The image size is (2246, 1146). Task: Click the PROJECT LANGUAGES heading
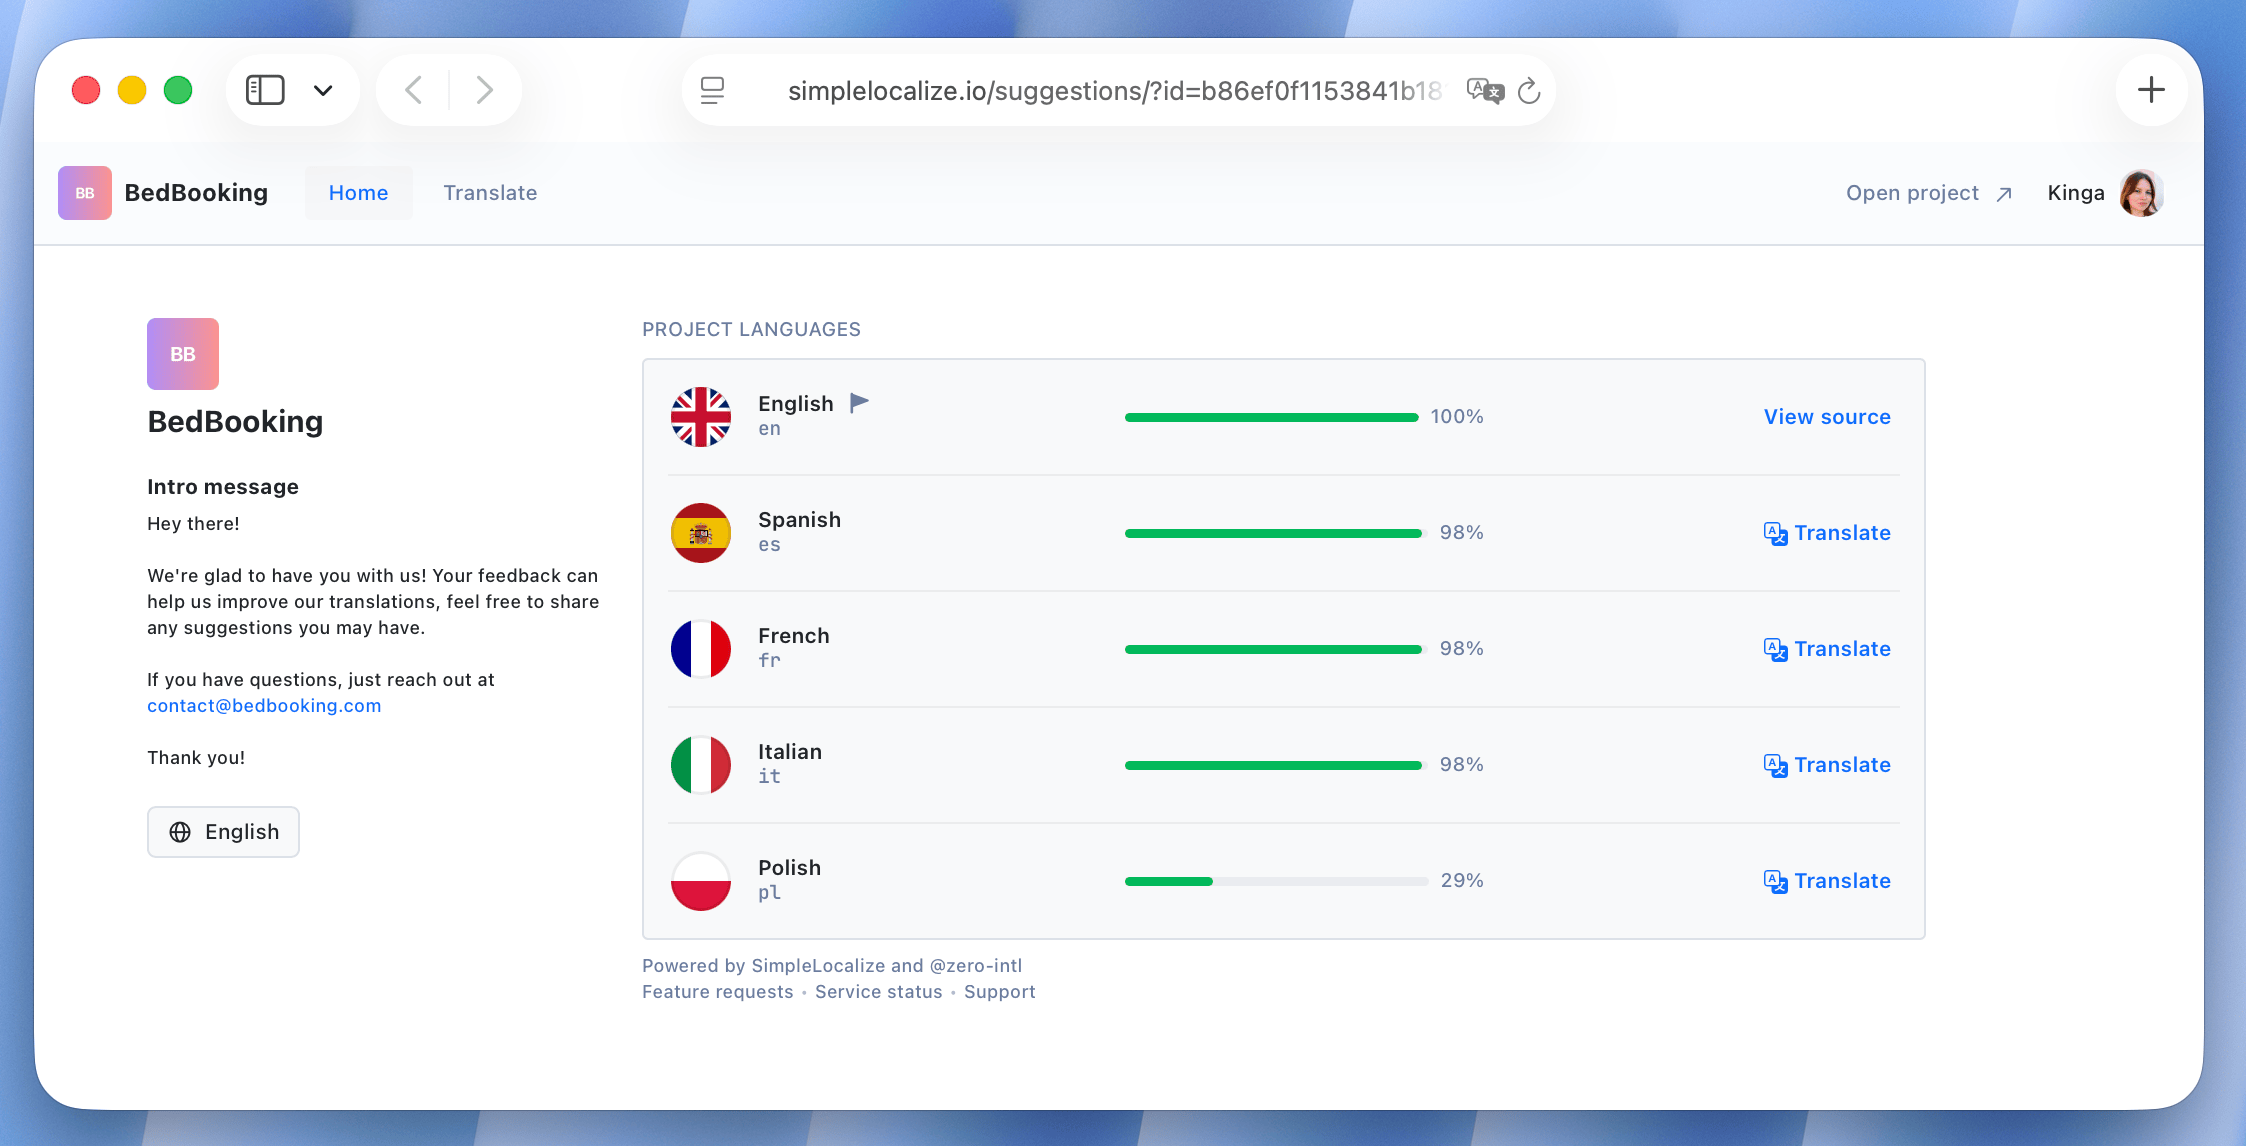pos(751,330)
